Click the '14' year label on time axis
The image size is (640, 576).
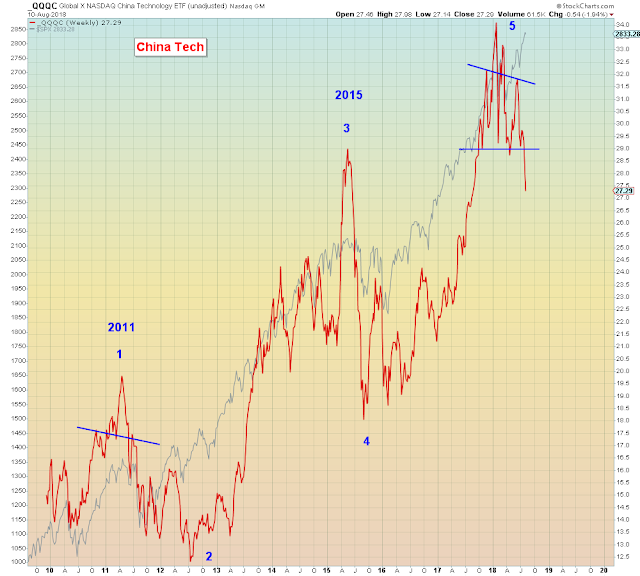272,570
